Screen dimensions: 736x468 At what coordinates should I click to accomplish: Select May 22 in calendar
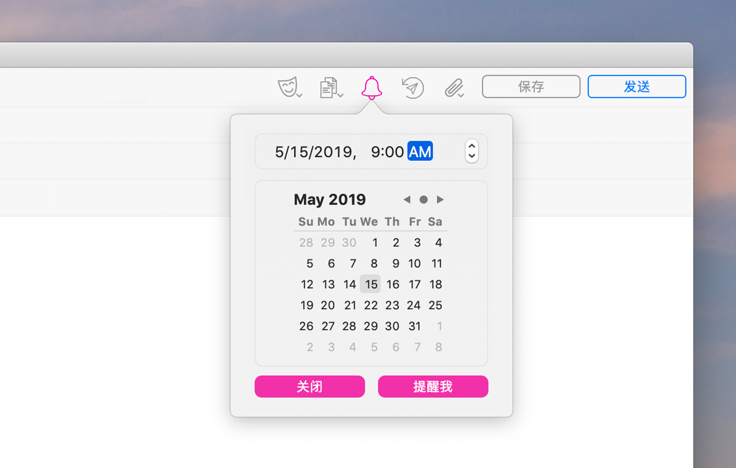tap(371, 305)
